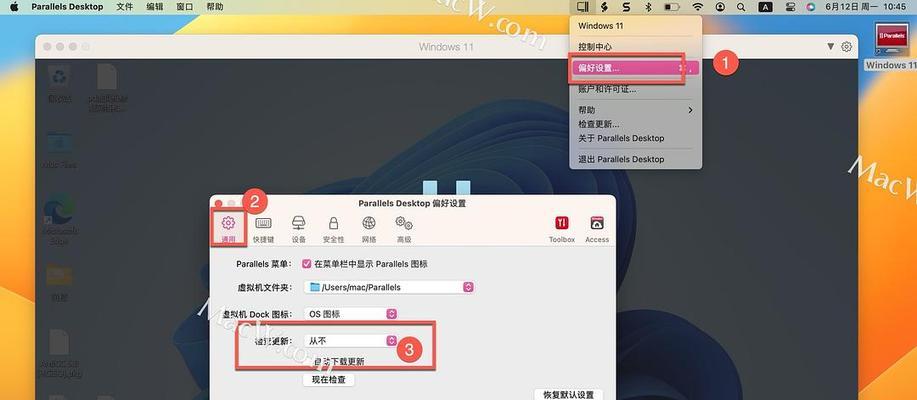Open the 从不 update check dropdown
The height and width of the screenshot is (400, 917).
(x=350, y=340)
